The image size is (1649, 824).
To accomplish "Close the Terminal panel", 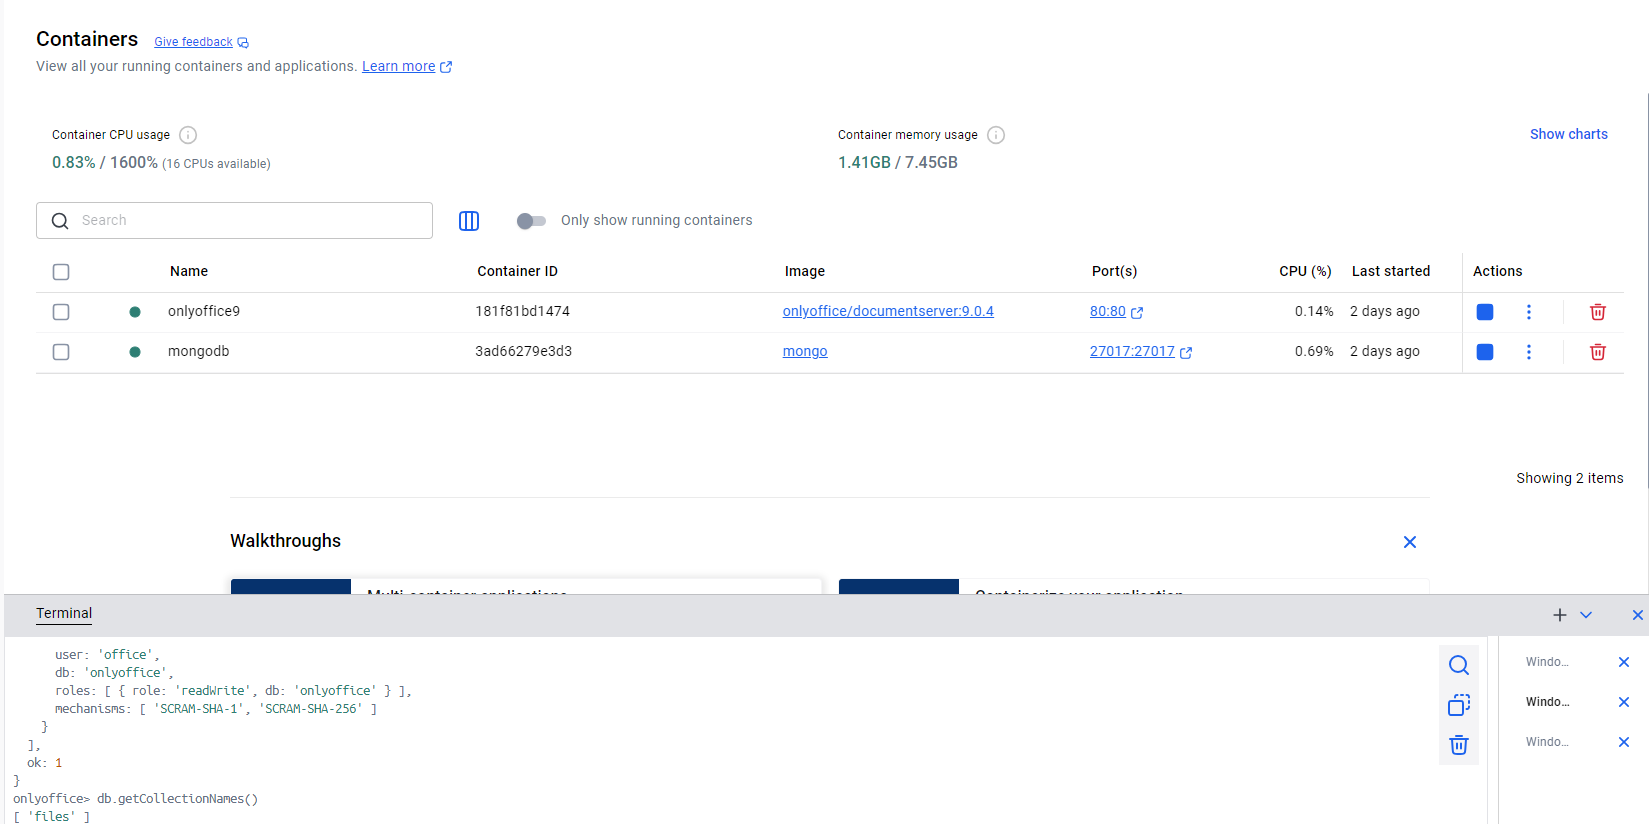I will (1638, 615).
